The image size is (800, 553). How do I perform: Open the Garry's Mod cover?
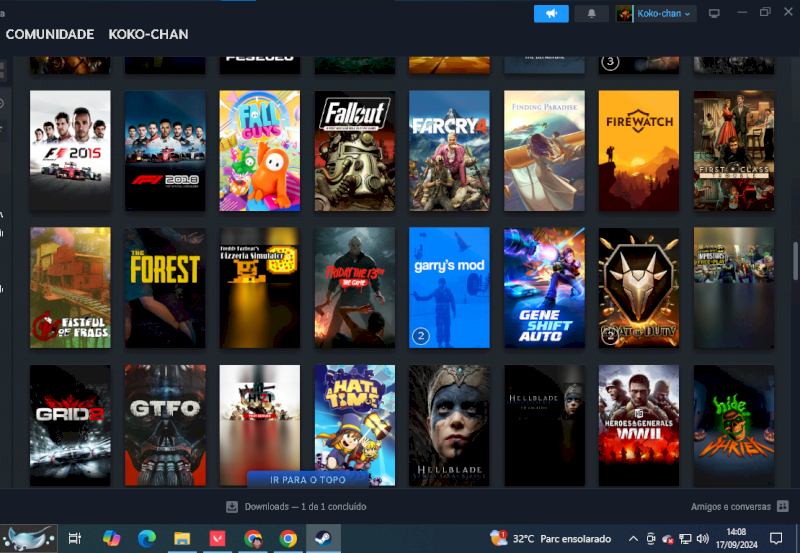449,288
